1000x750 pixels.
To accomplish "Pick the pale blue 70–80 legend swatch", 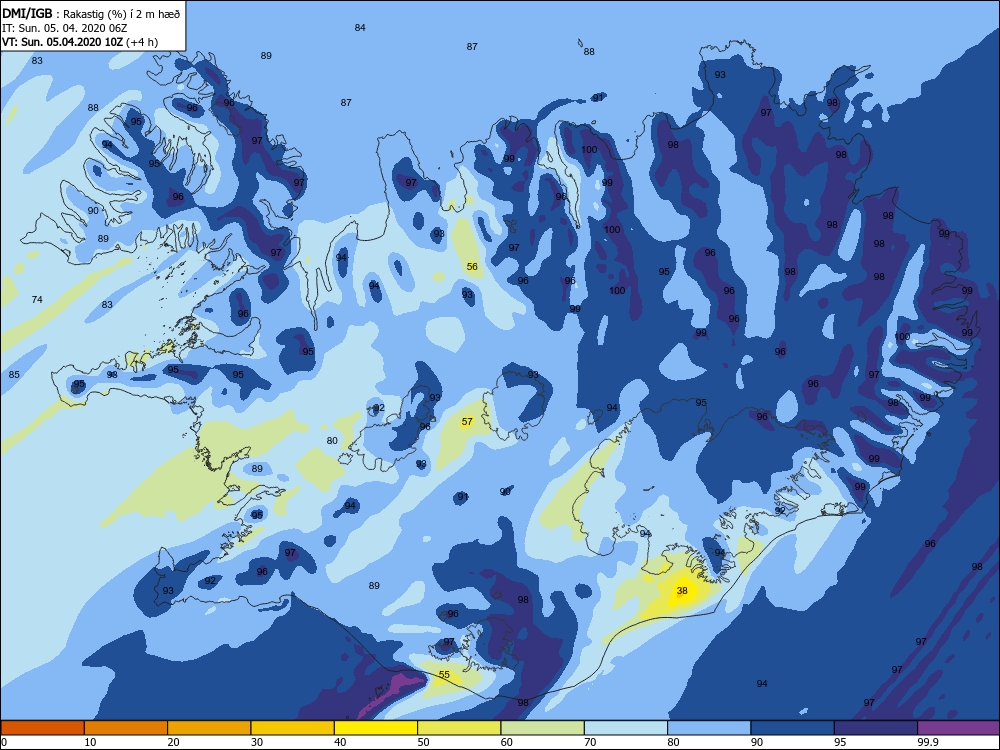I will point(626,728).
